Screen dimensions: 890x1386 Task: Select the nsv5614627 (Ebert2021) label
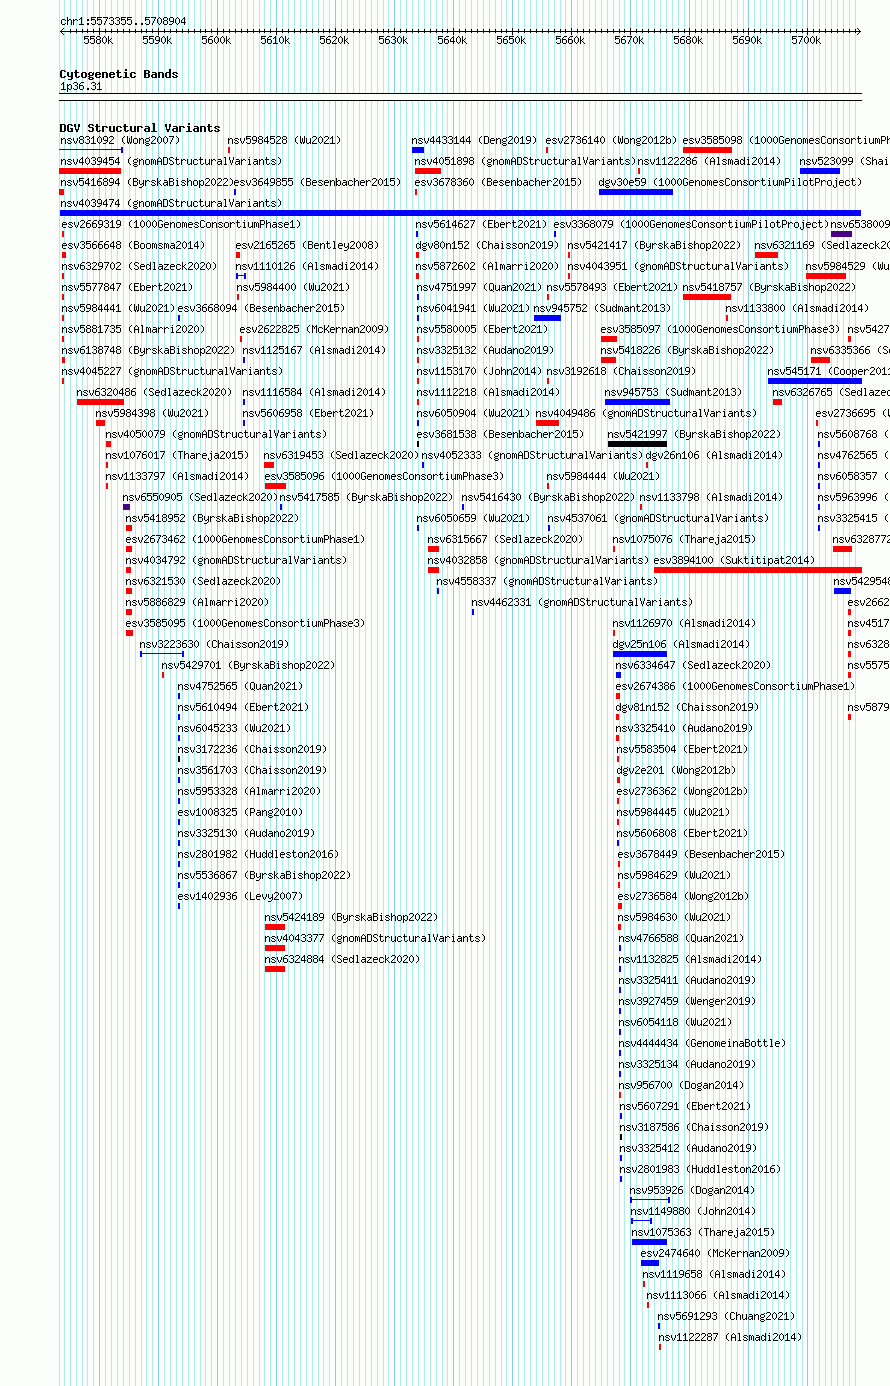[x=482, y=225]
